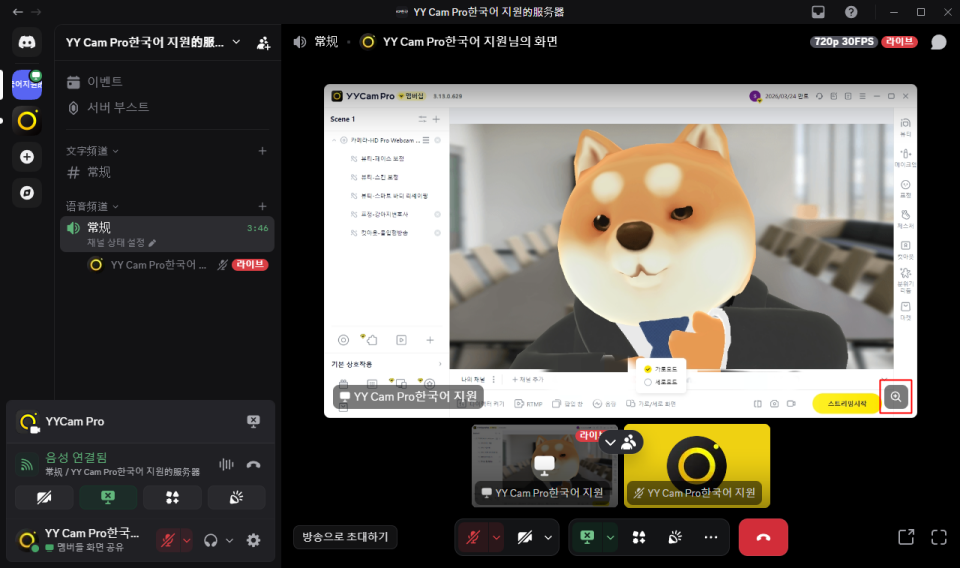Enter full screen stream view
The height and width of the screenshot is (568, 960).
click(x=938, y=537)
